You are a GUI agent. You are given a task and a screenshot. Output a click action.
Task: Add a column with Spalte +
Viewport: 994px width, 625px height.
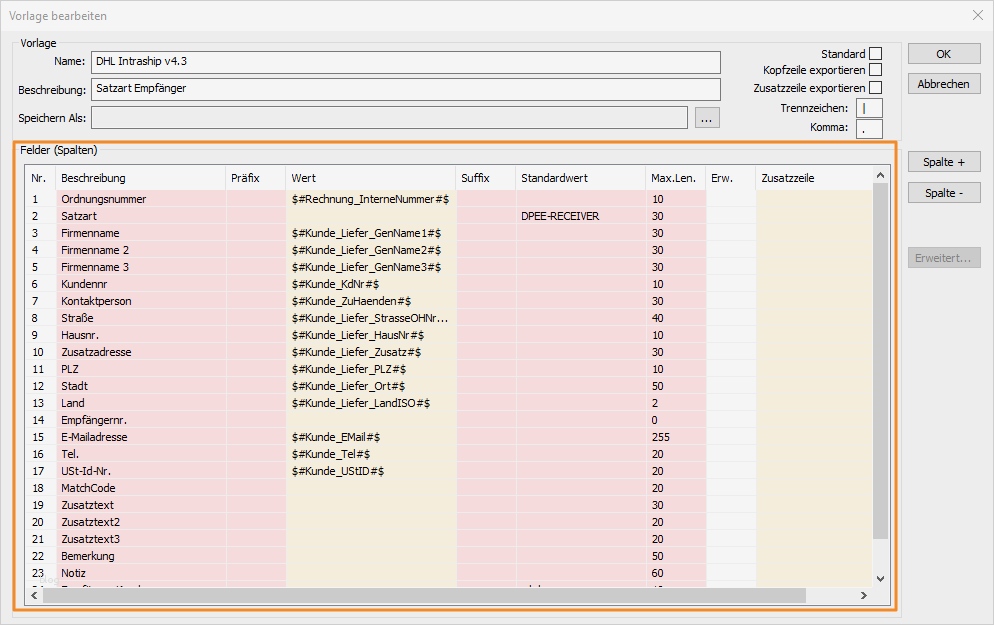click(943, 162)
